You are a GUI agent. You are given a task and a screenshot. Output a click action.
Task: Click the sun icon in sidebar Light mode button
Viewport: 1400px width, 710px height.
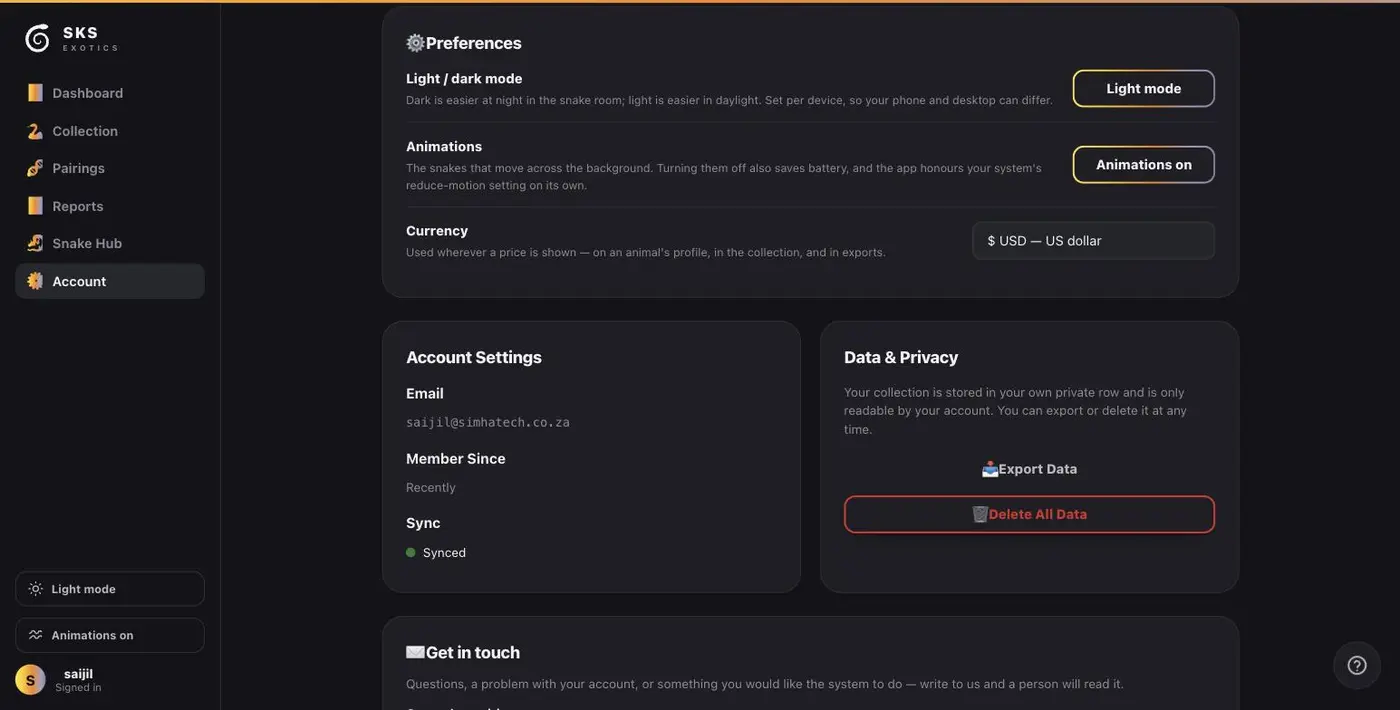(36, 589)
